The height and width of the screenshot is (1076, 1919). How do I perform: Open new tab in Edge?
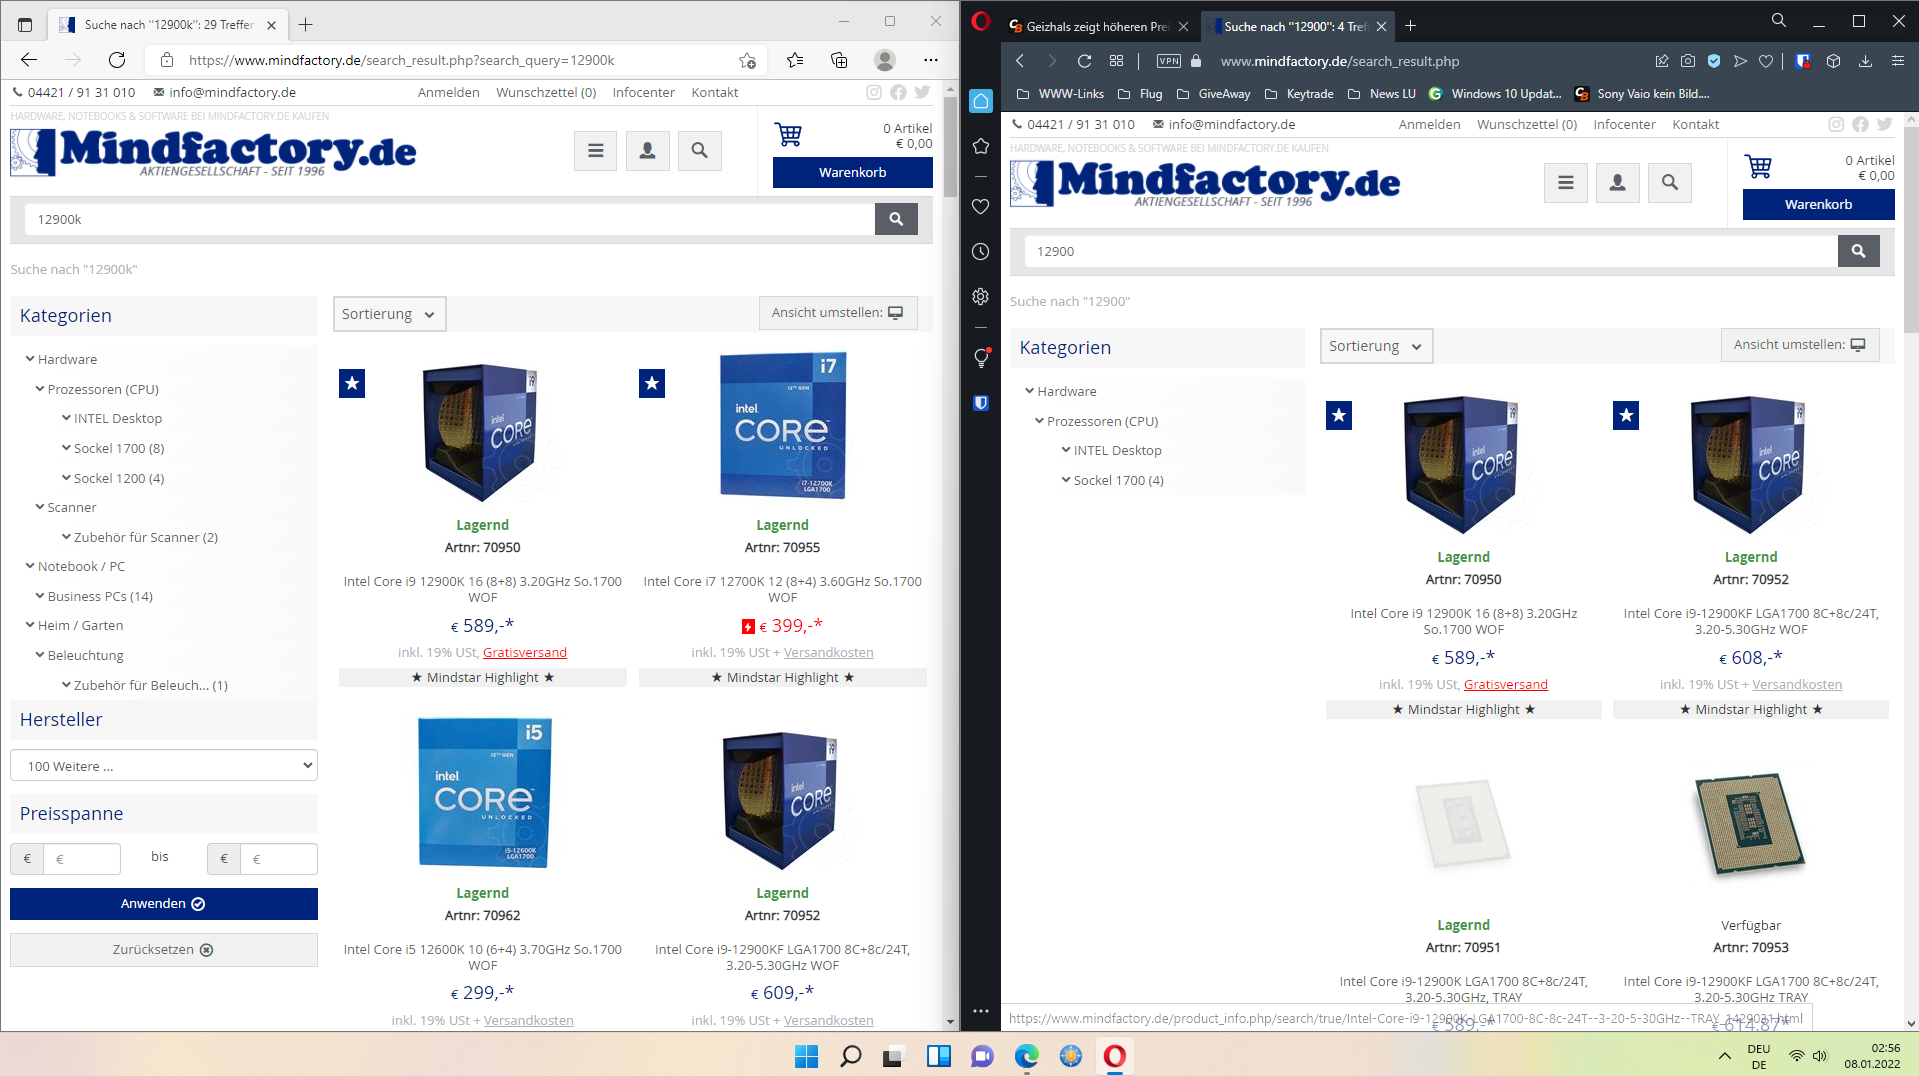click(x=306, y=25)
